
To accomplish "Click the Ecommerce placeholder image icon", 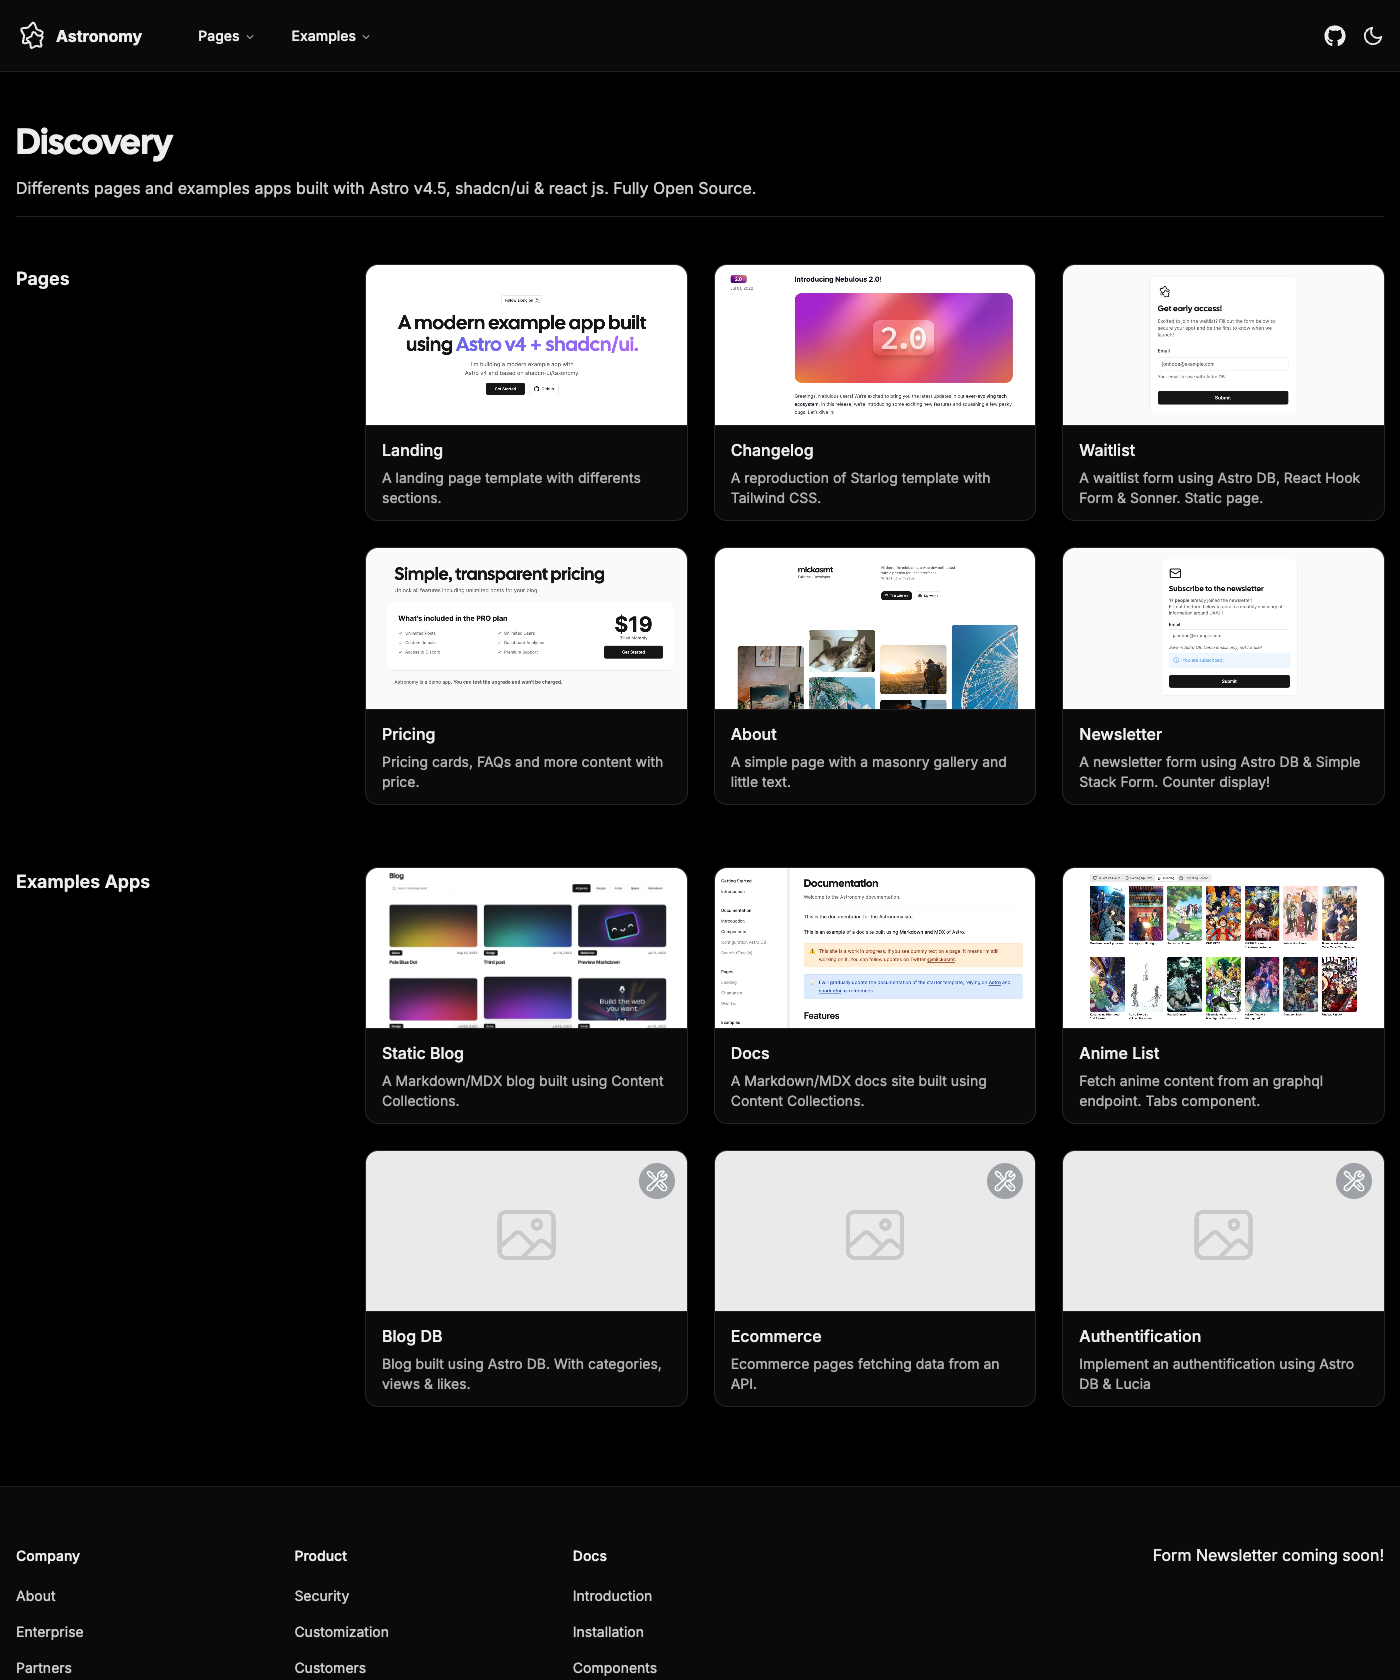I will point(875,1235).
